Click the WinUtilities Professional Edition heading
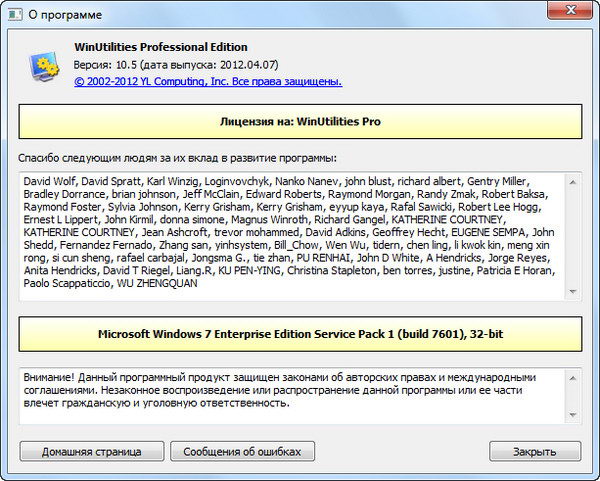Viewport: 600px width, 481px height. click(x=161, y=47)
